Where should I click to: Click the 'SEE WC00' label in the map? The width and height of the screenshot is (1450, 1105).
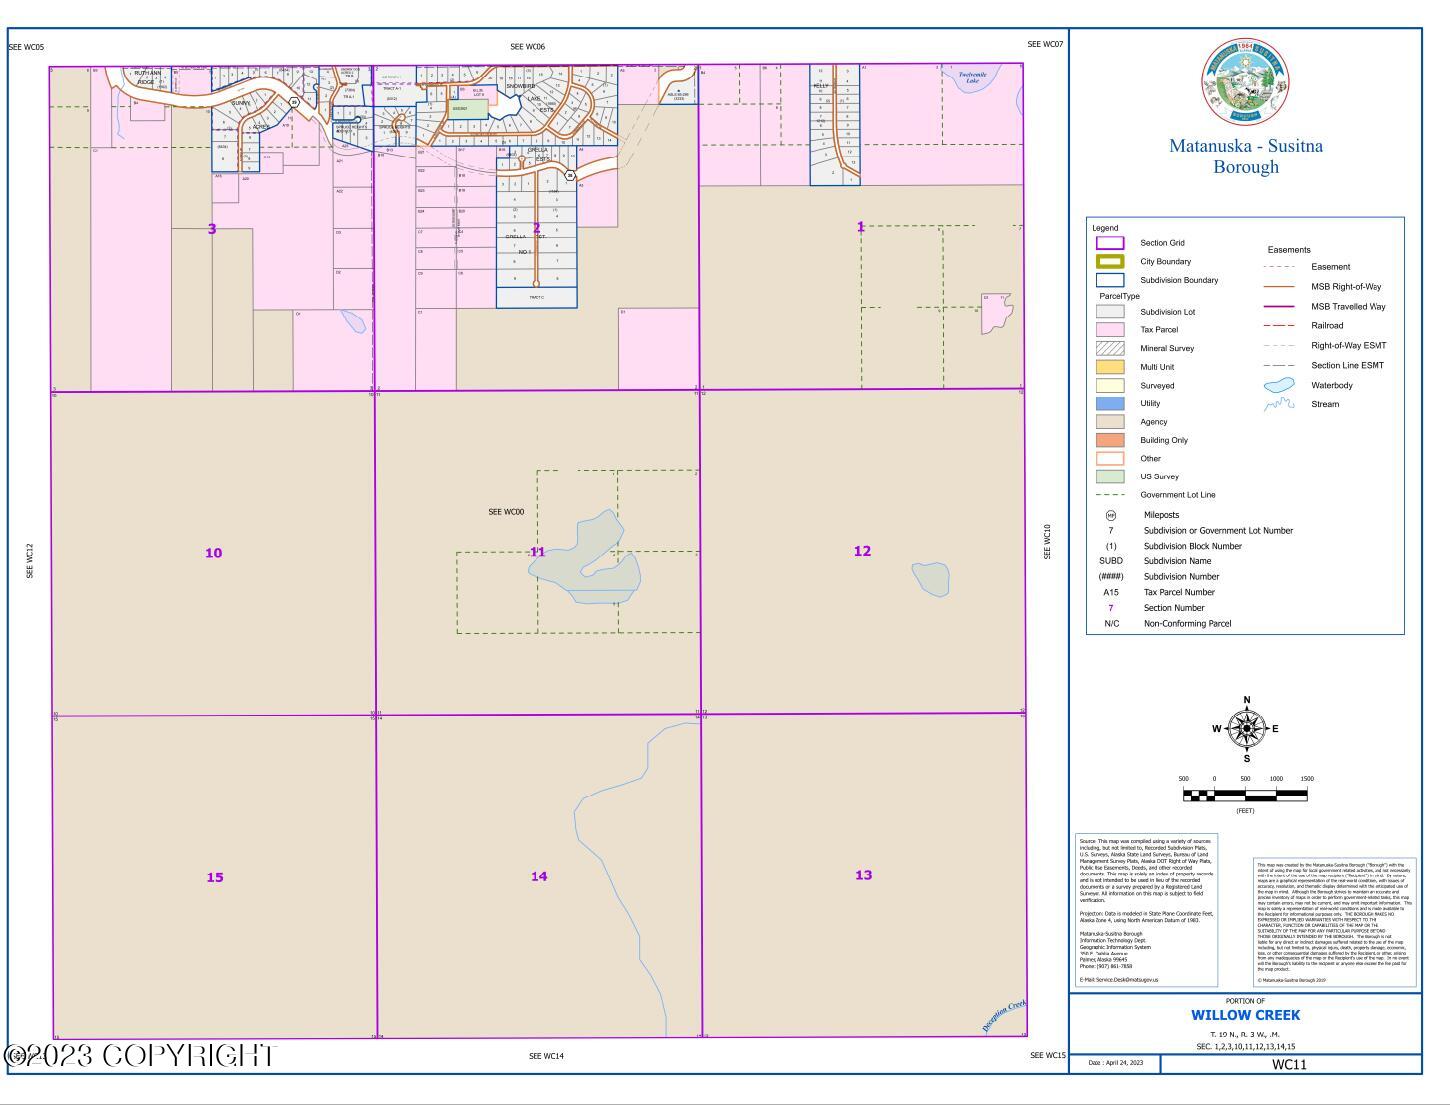pyautogui.click(x=506, y=512)
